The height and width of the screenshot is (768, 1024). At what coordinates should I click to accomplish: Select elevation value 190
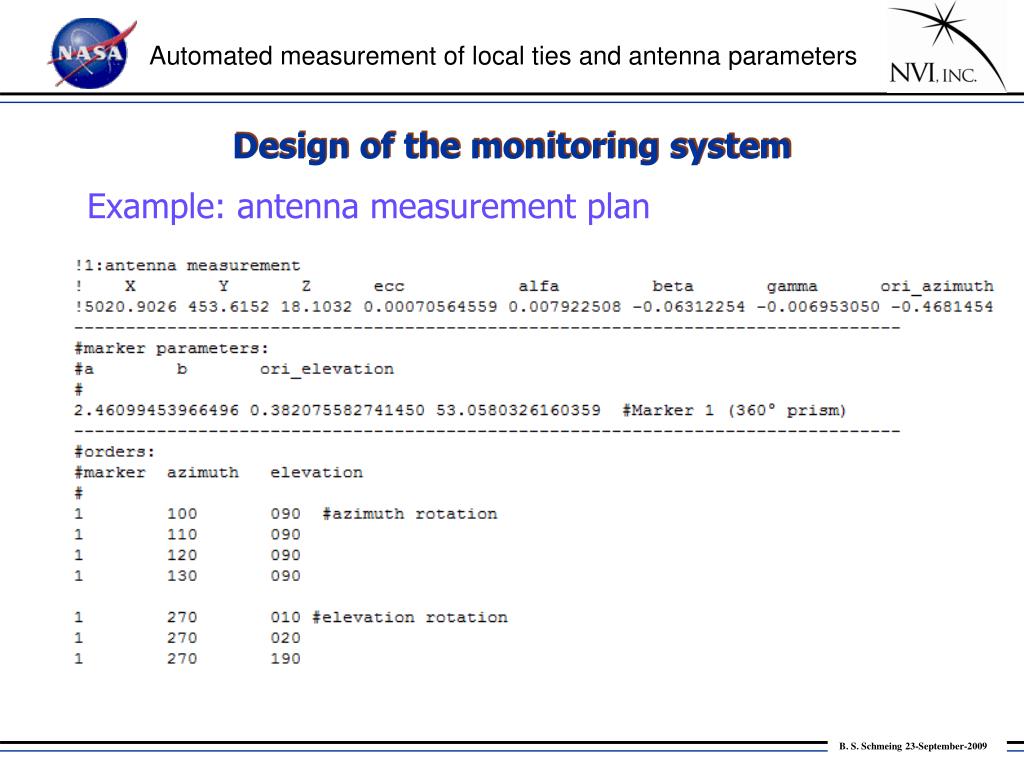285,659
